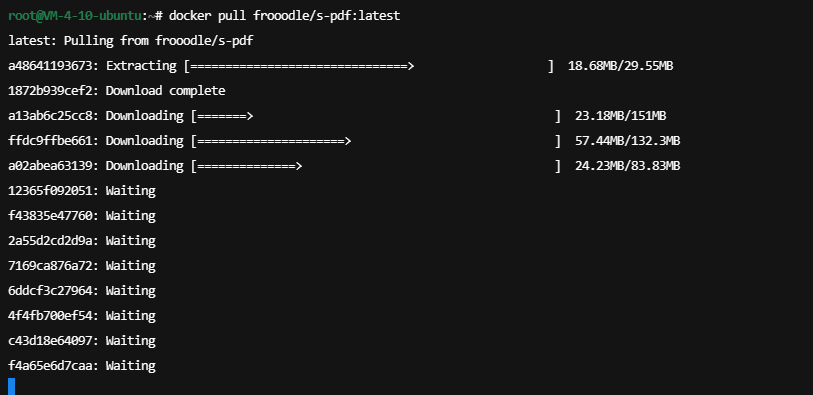
Task: Click the ffdc9ffbe661 Downloading progress bar
Action: 376,140
